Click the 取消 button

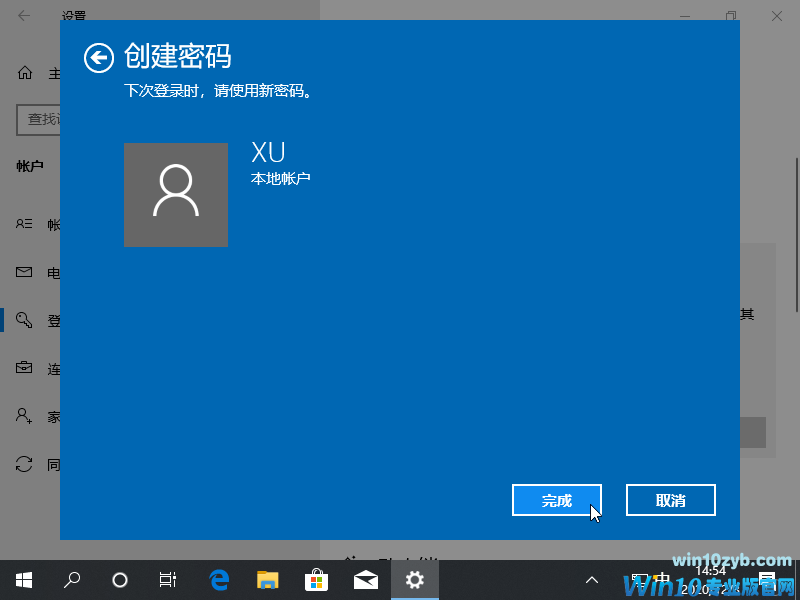[671, 500]
